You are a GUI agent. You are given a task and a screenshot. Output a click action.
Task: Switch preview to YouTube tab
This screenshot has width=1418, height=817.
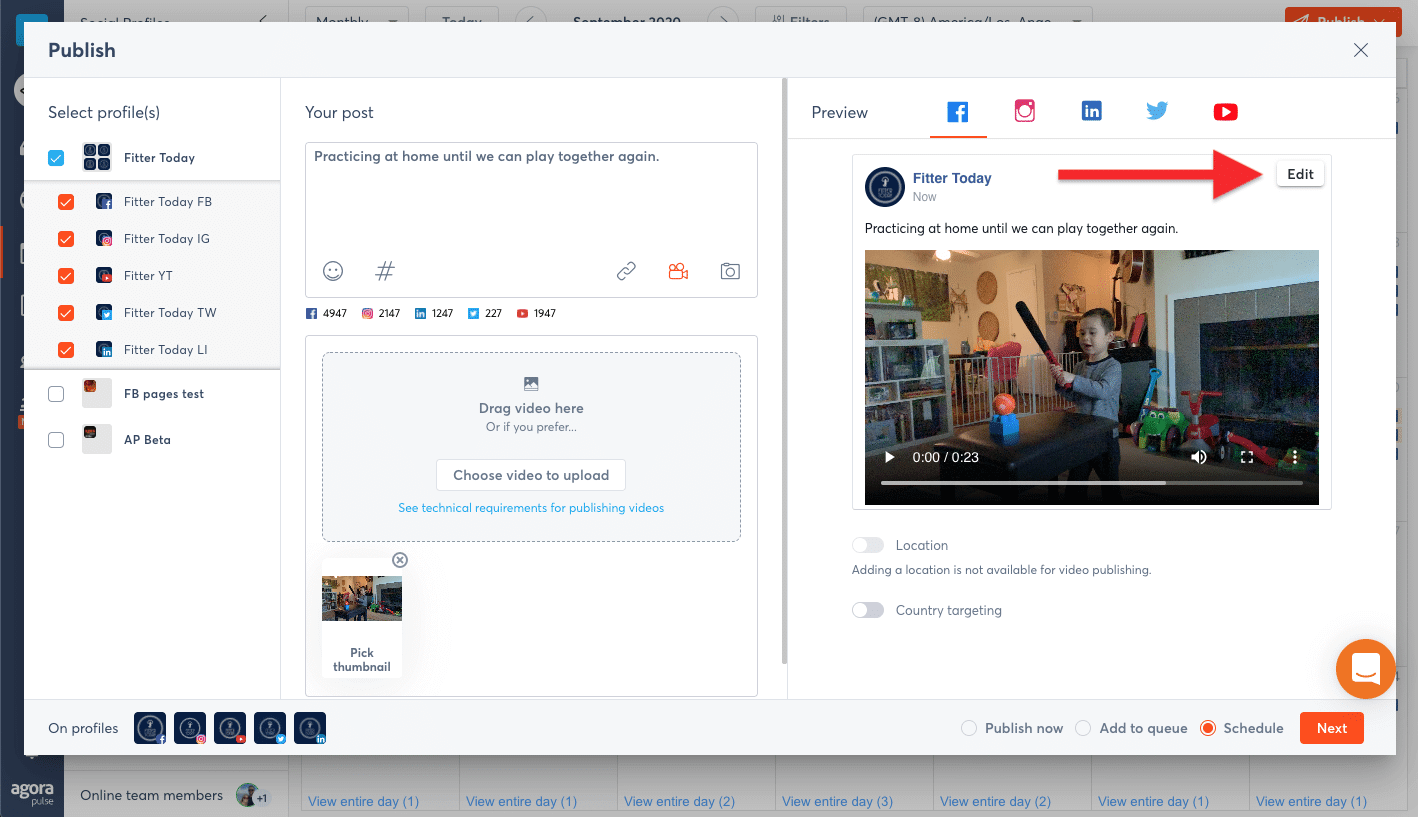(x=1225, y=112)
